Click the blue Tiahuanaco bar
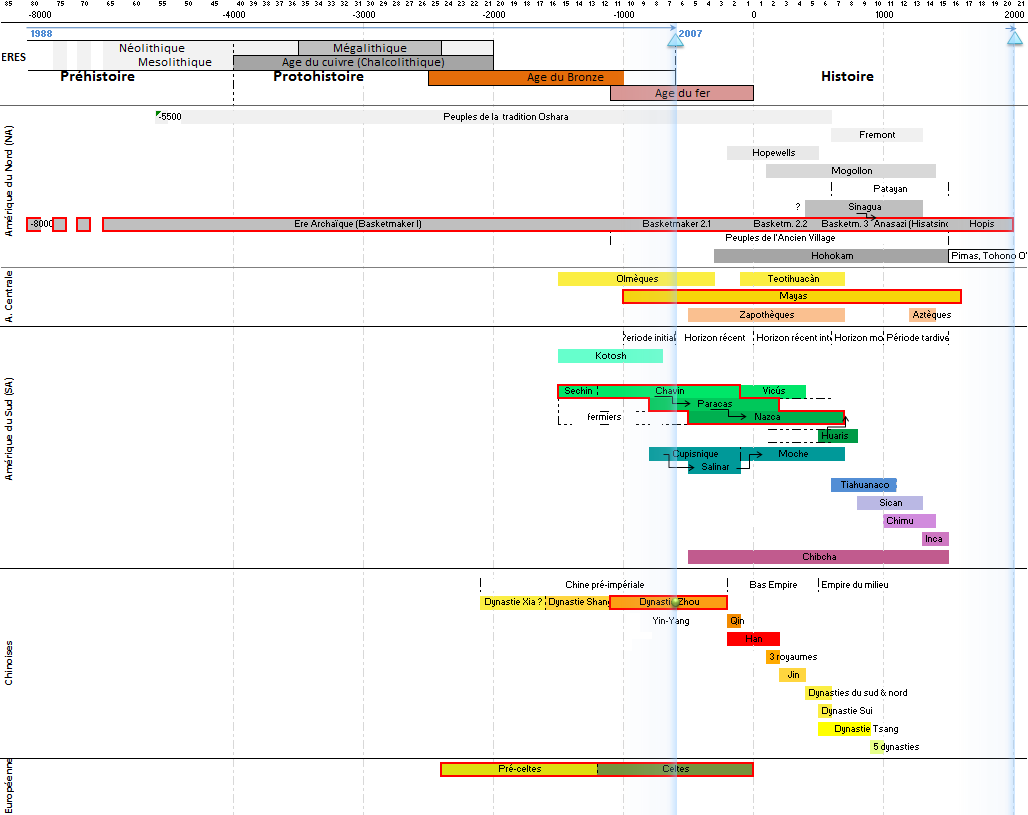 pos(863,485)
